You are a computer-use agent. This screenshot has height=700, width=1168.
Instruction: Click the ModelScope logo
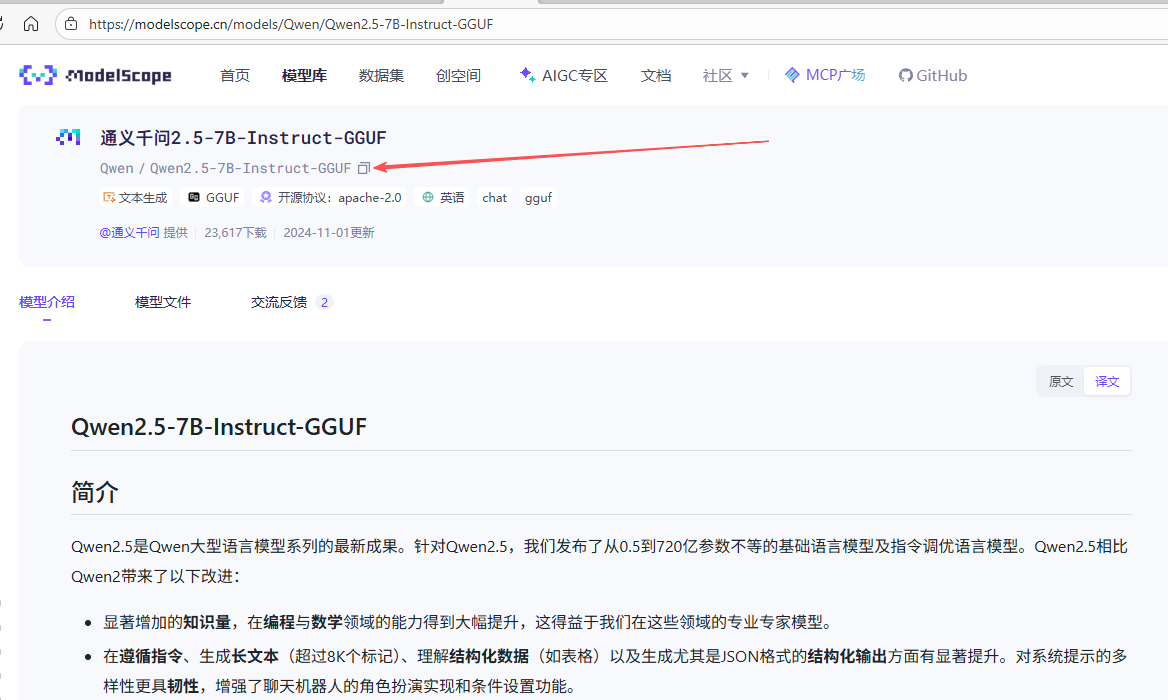click(95, 75)
